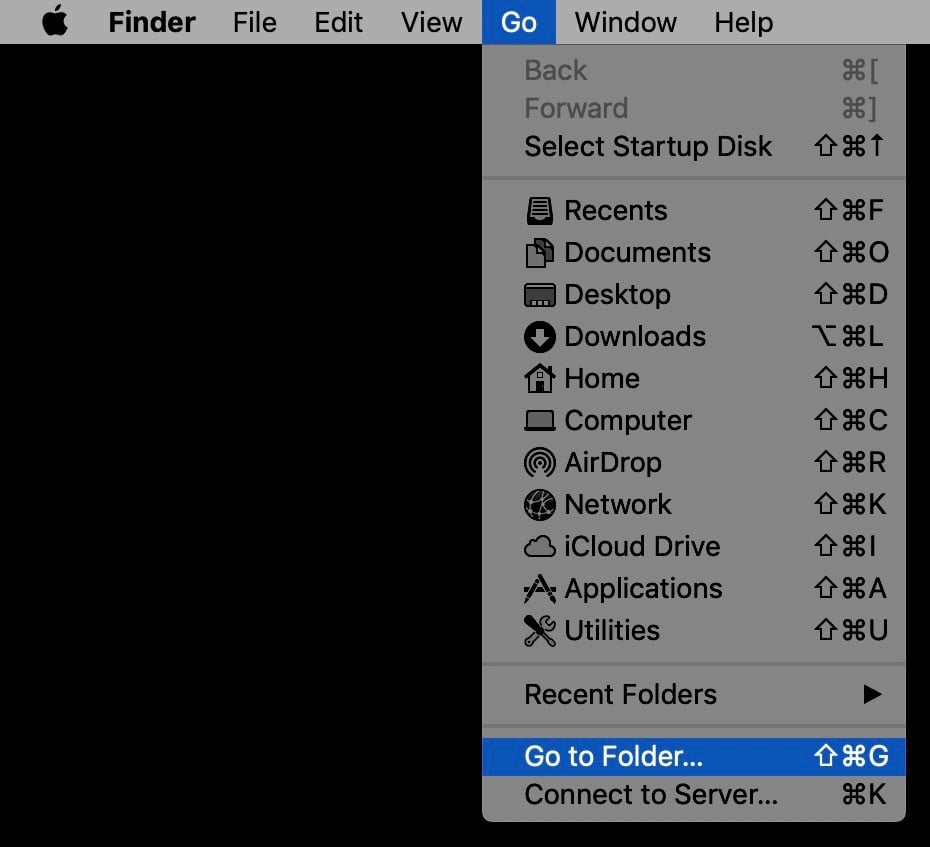Click the Computer display icon

[540, 420]
